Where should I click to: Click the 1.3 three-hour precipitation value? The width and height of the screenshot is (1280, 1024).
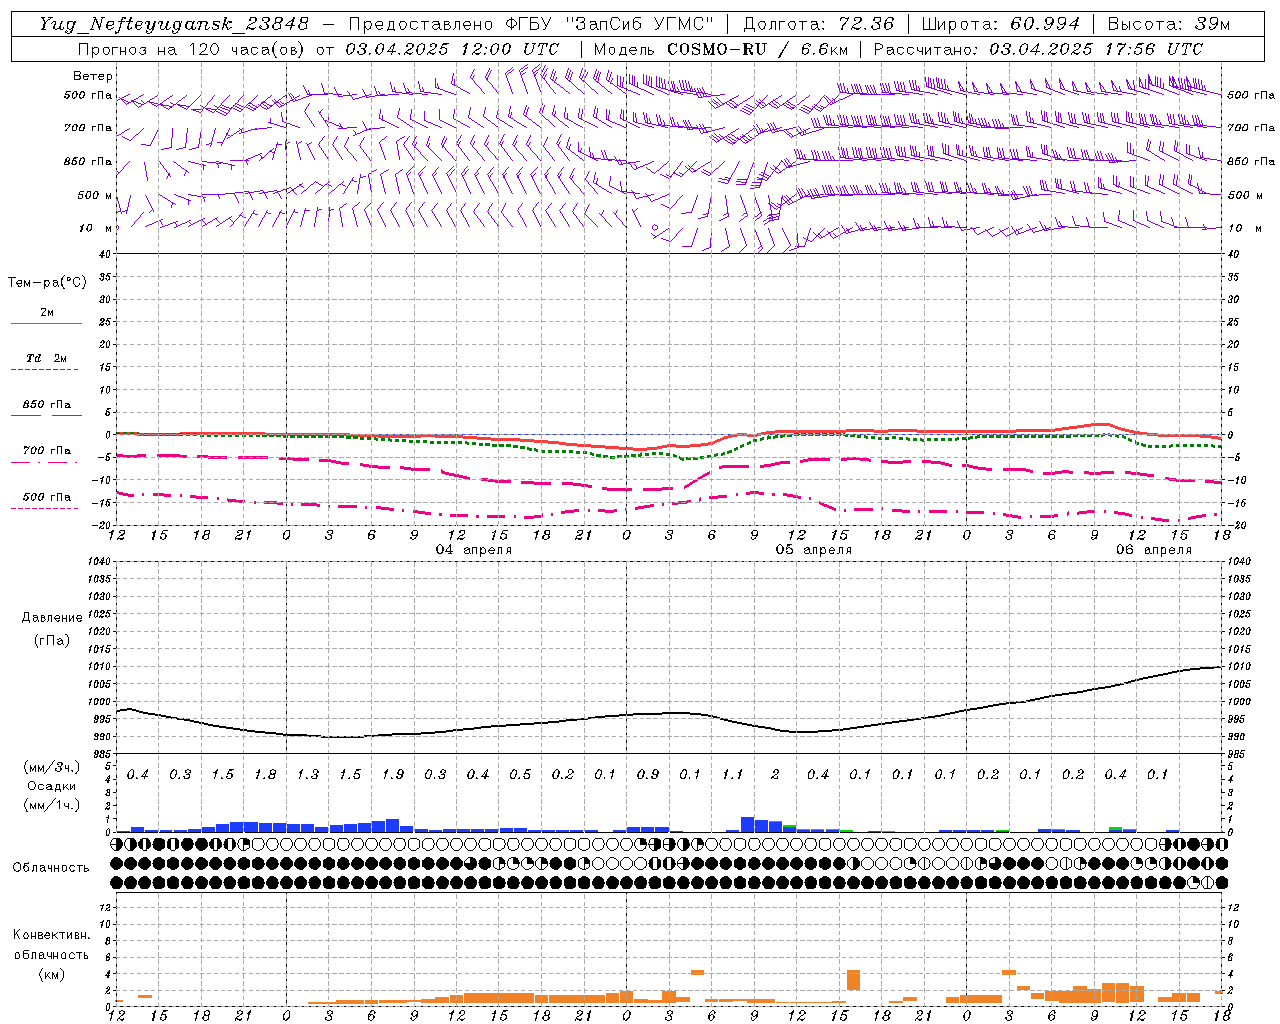tap(308, 775)
